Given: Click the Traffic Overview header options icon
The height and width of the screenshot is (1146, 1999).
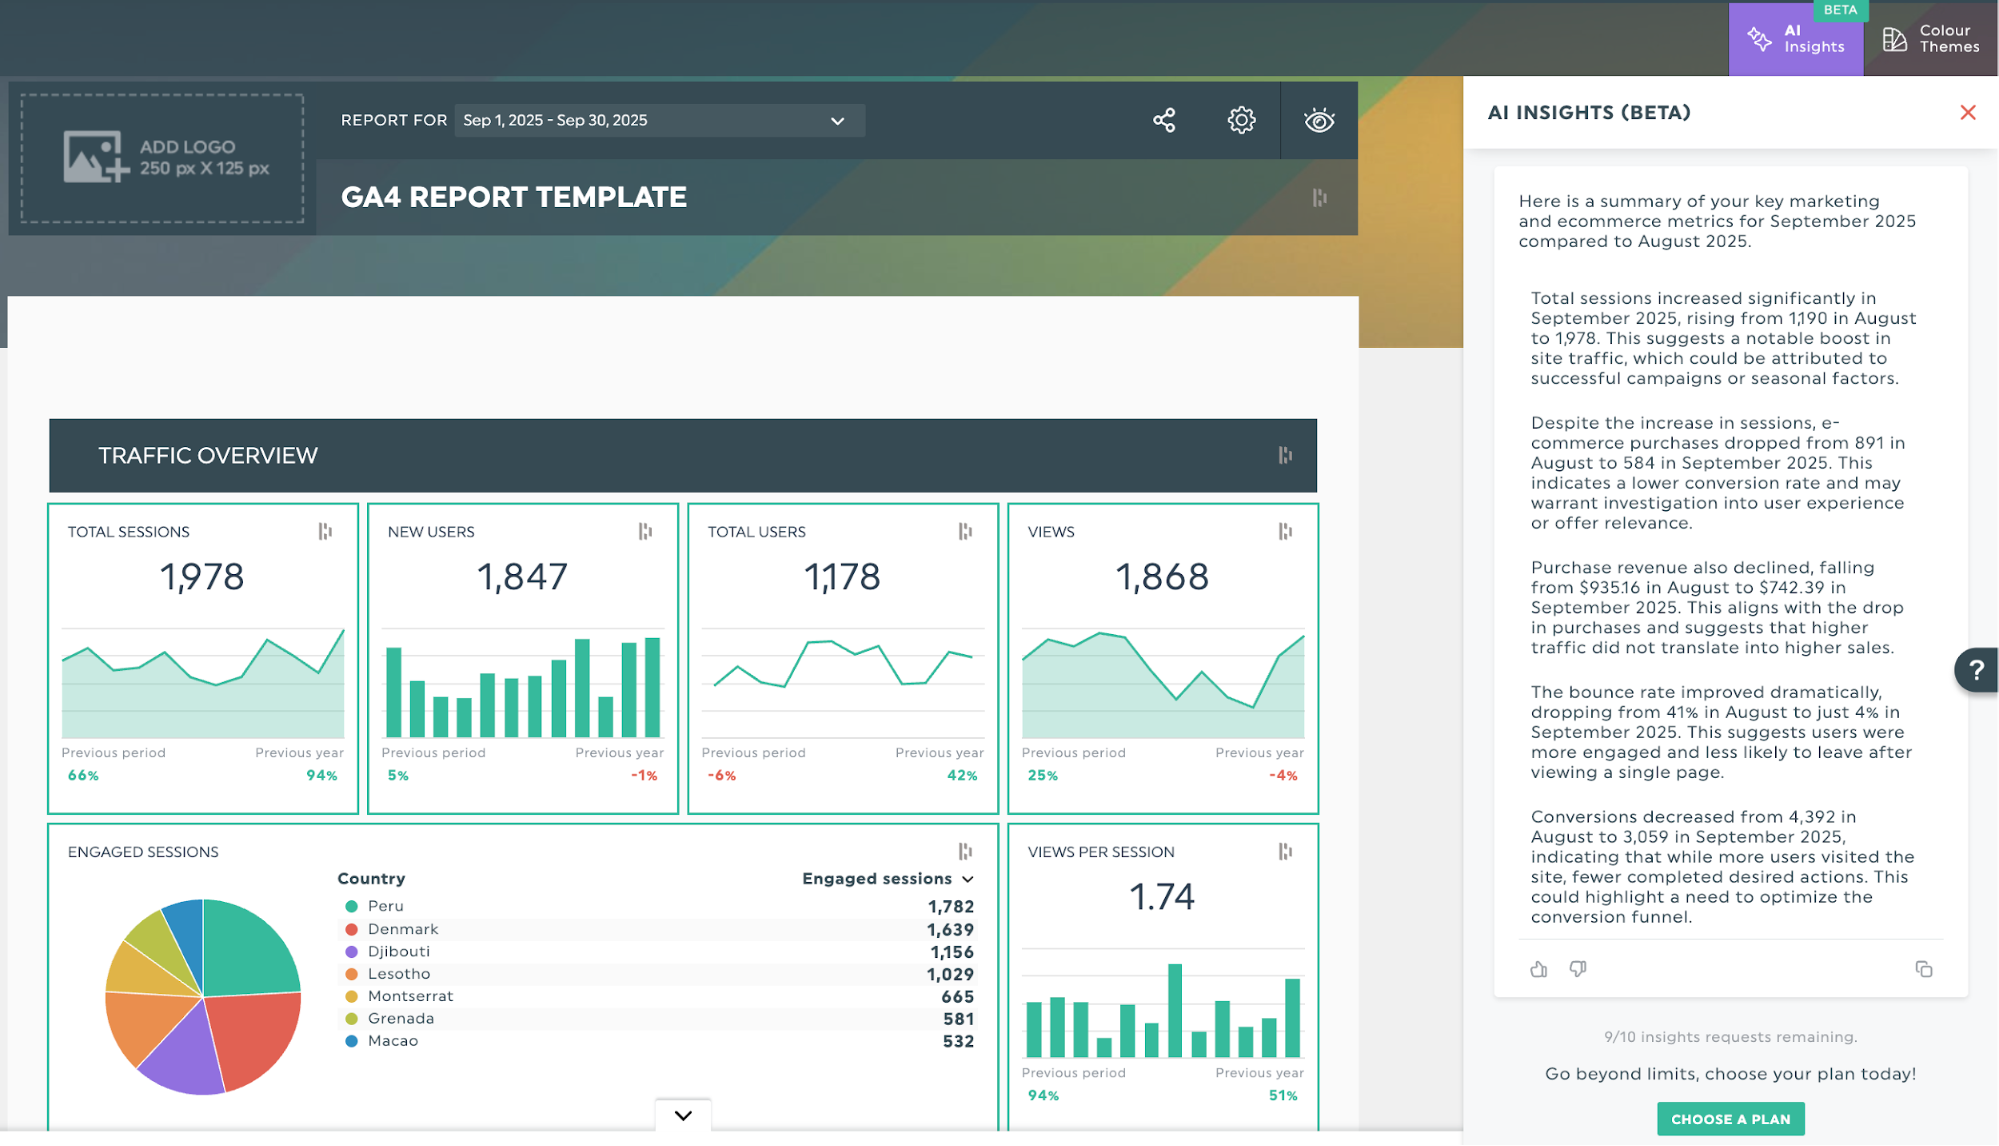Looking at the screenshot, I should (1285, 455).
